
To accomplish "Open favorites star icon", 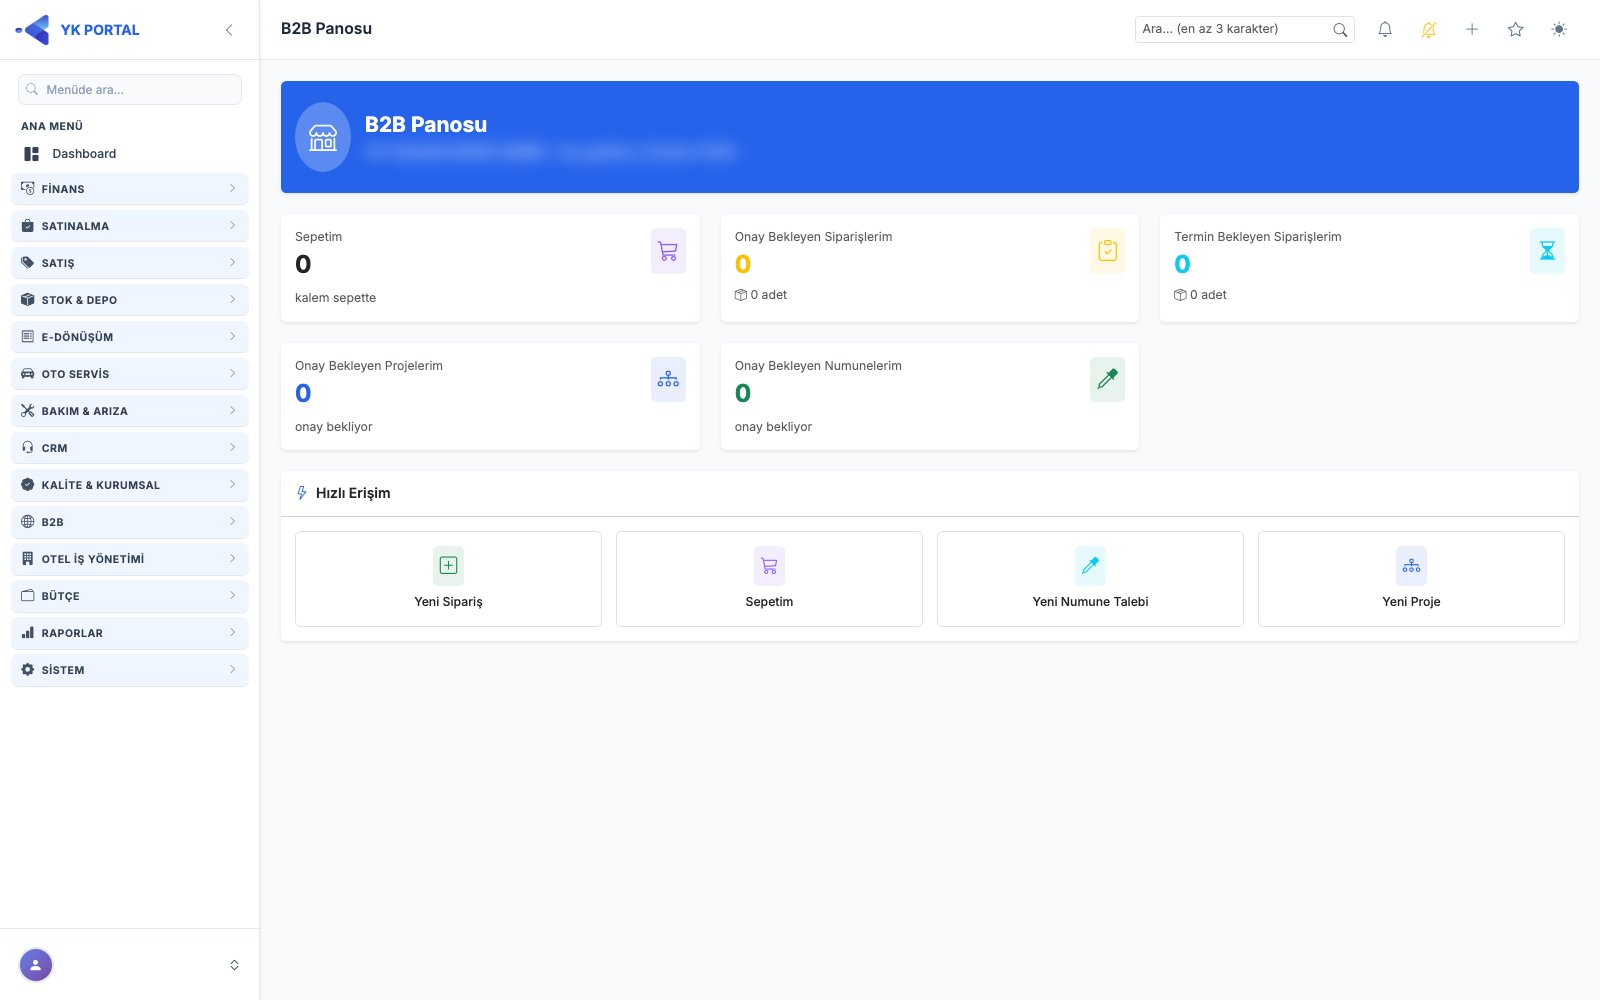I will coord(1516,30).
